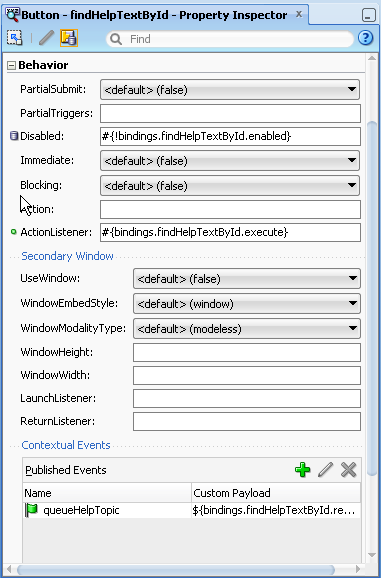The image size is (381, 578).
Task: Click vertical scrollbar down arrow
Action: point(372,555)
